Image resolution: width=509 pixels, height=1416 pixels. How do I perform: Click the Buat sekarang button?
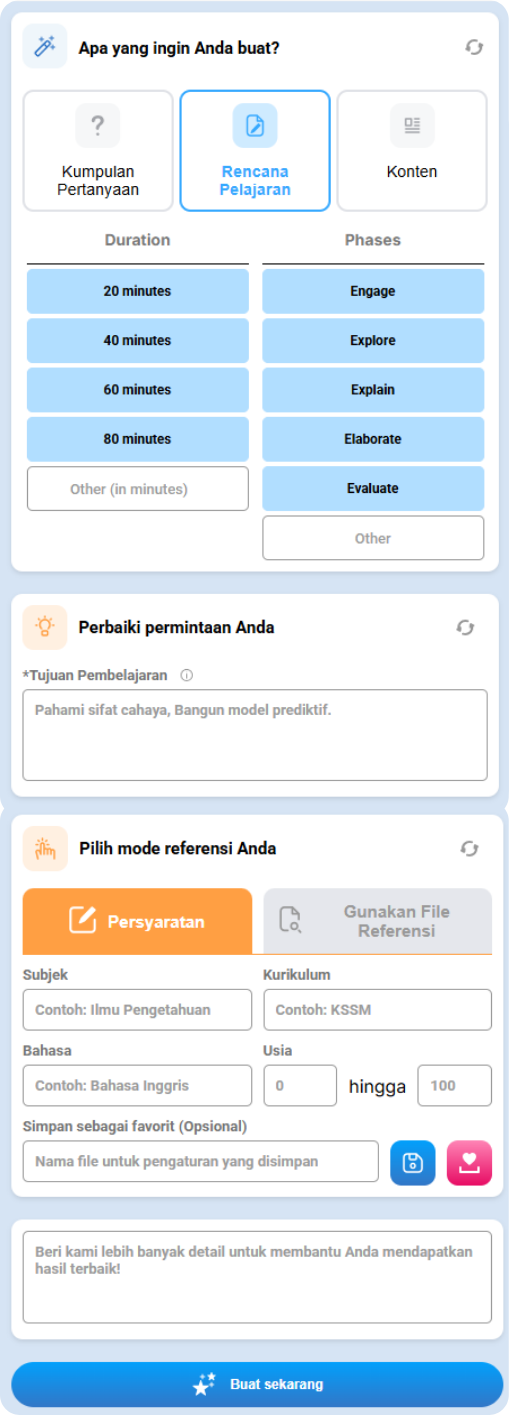click(257, 1385)
